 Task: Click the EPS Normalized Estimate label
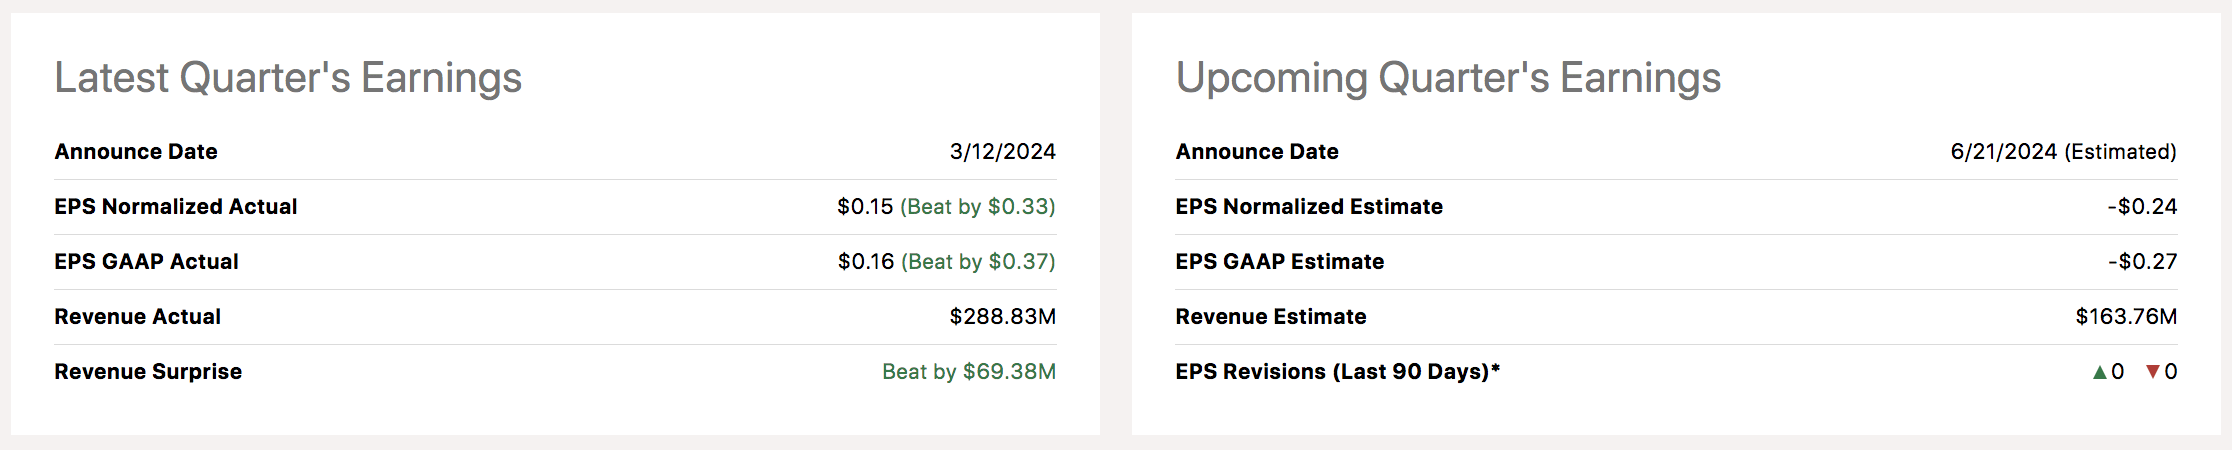coord(1309,207)
